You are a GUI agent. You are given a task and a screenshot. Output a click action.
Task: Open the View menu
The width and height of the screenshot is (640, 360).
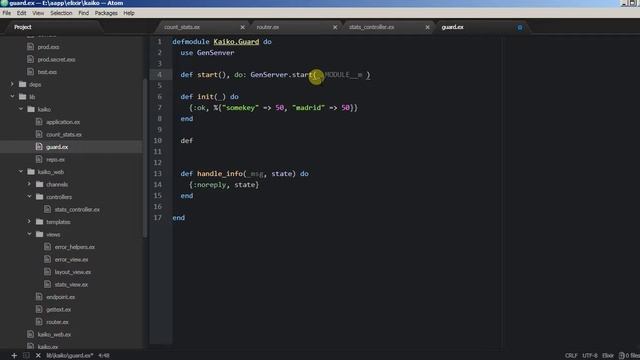click(x=38, y=13)
